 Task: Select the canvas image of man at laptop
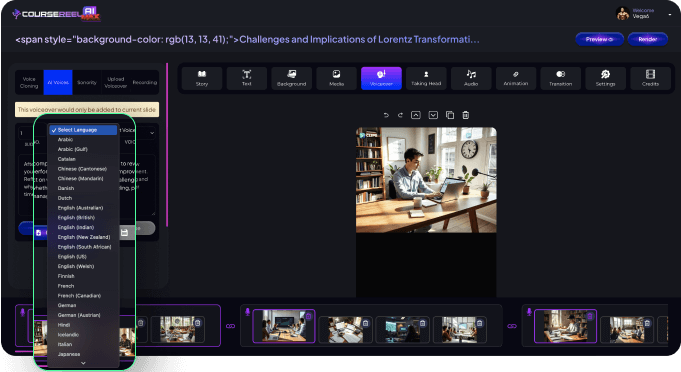[426, 180]
